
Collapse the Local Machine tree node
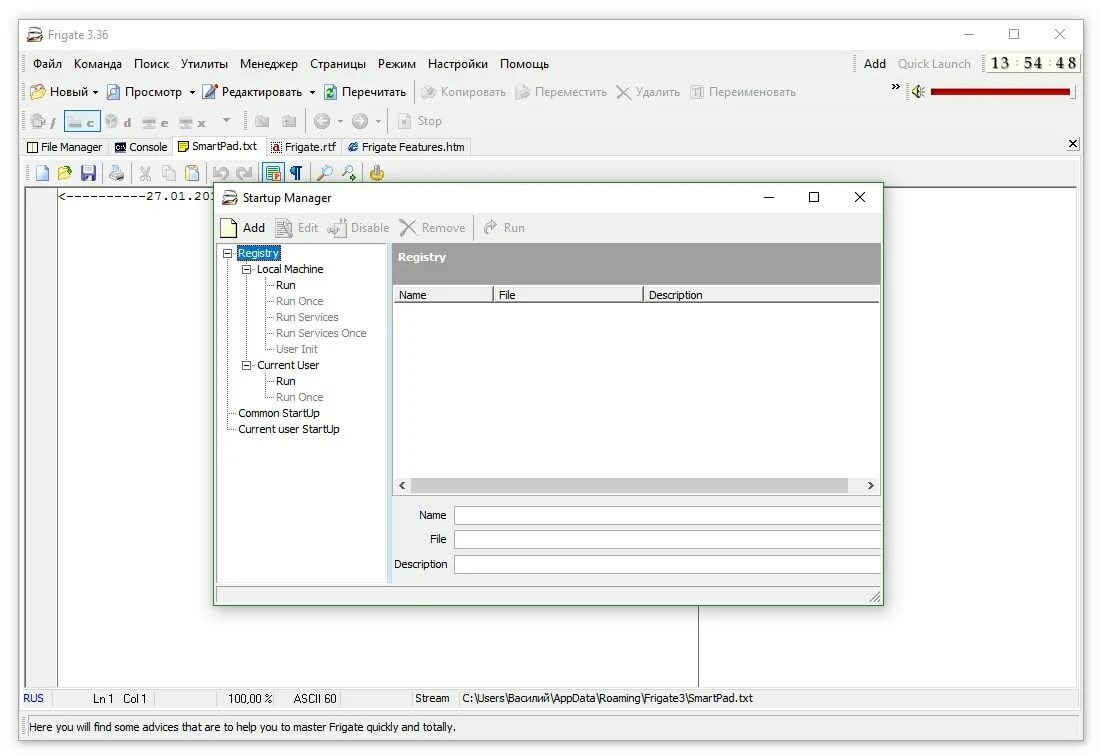pyautogui.click(x=246, y=269)
